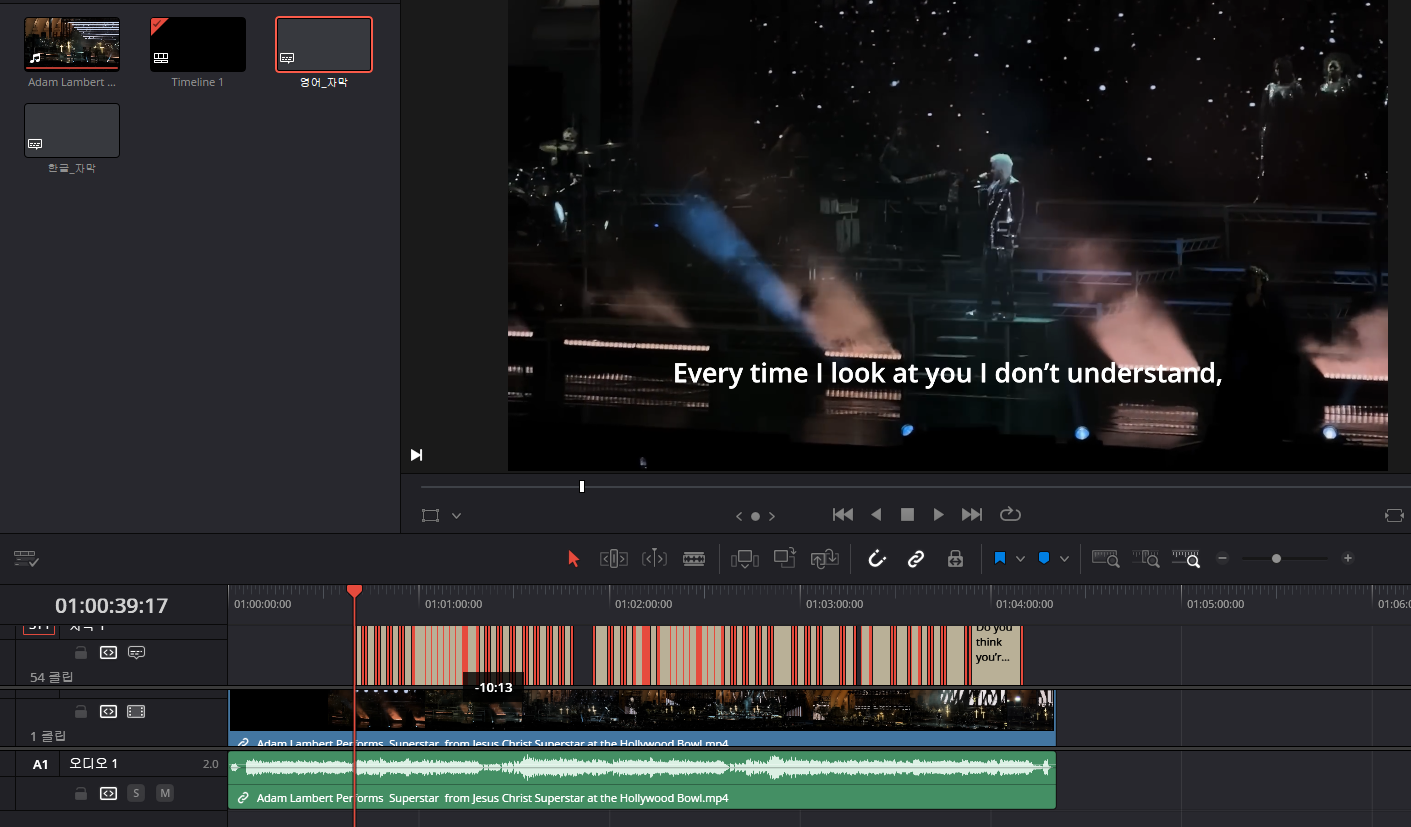Click the Match Frame icon right of viewer
The width and height of the screenshot is (1411, 827).
pos(1394,515)
